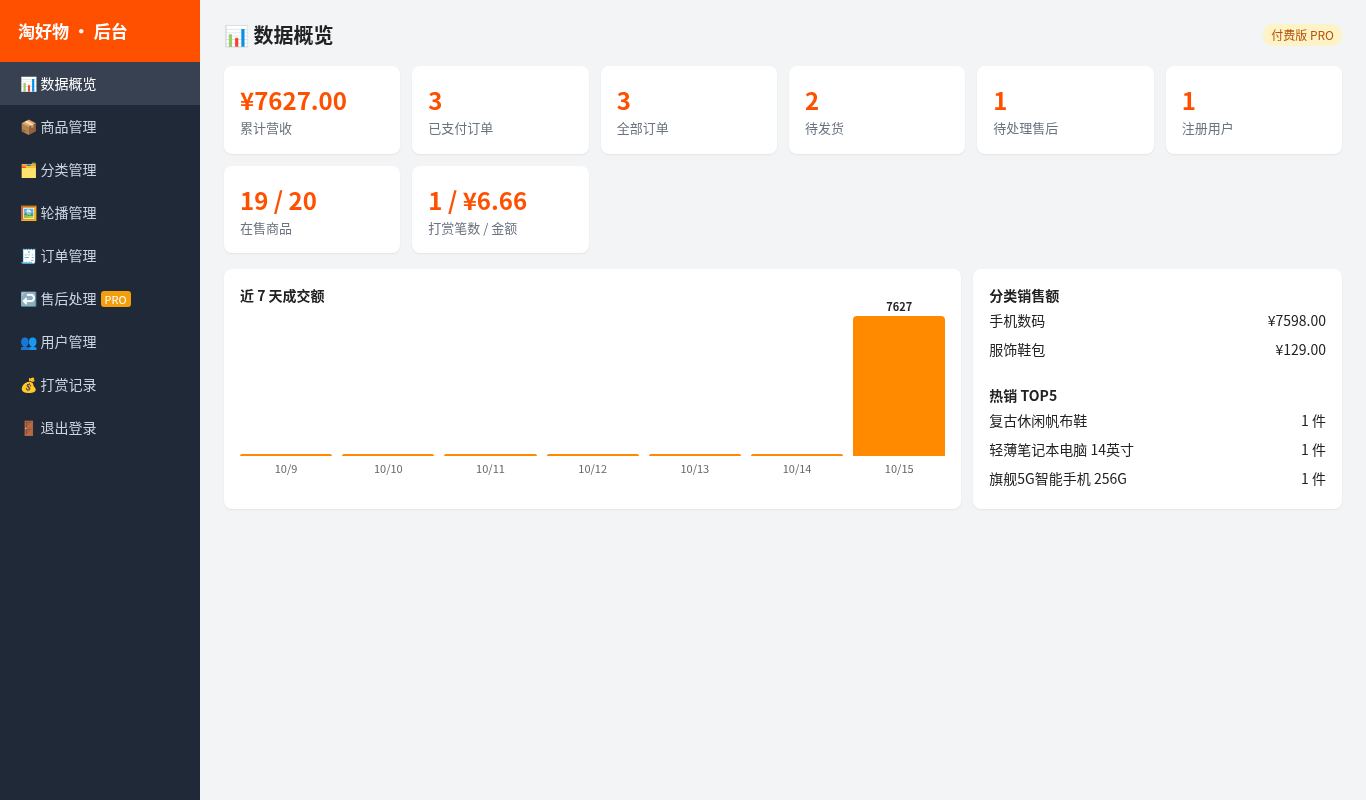Click the package icon next to 商品管理

[28, 127]
